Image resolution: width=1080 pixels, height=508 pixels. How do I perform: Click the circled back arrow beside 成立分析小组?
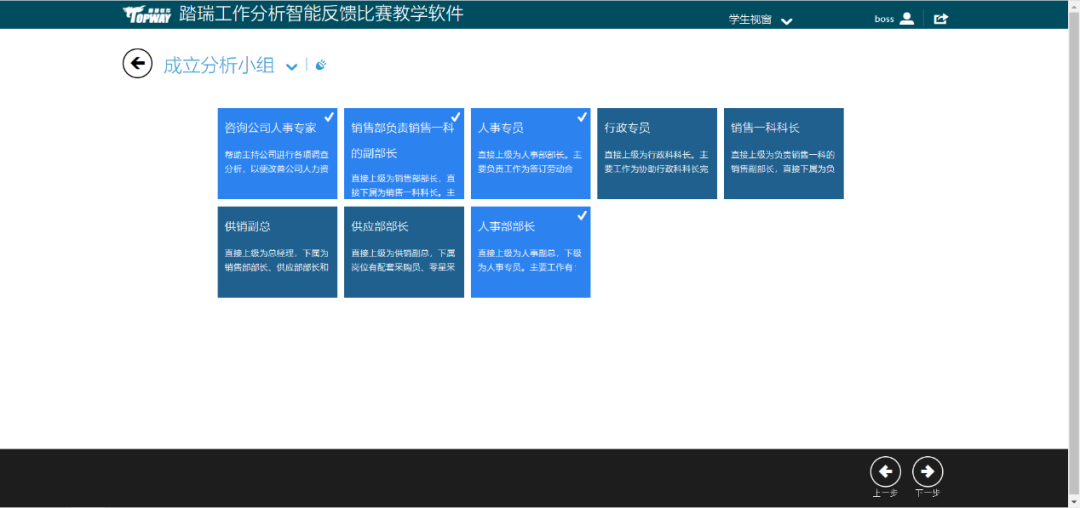pos(137,63)
